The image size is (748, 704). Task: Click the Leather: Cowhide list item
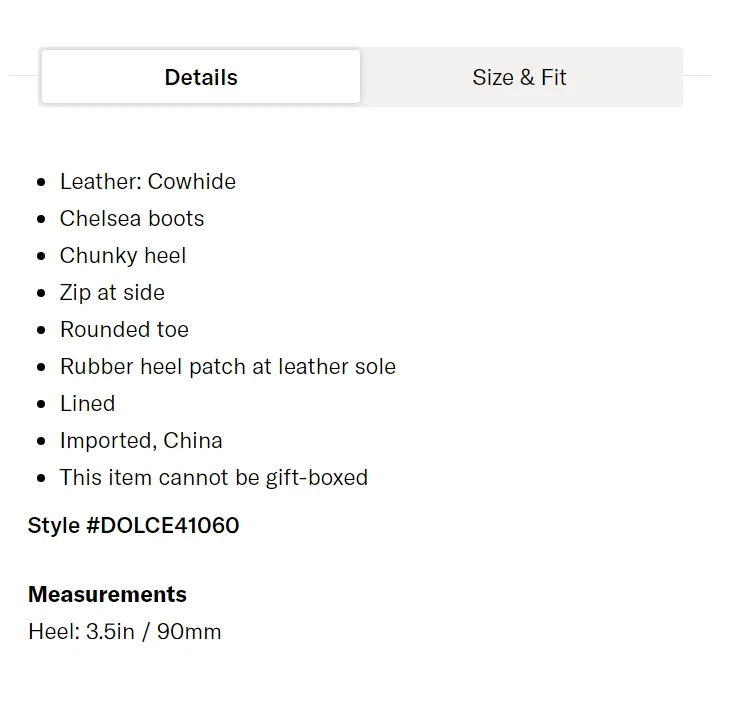(148, 182)
